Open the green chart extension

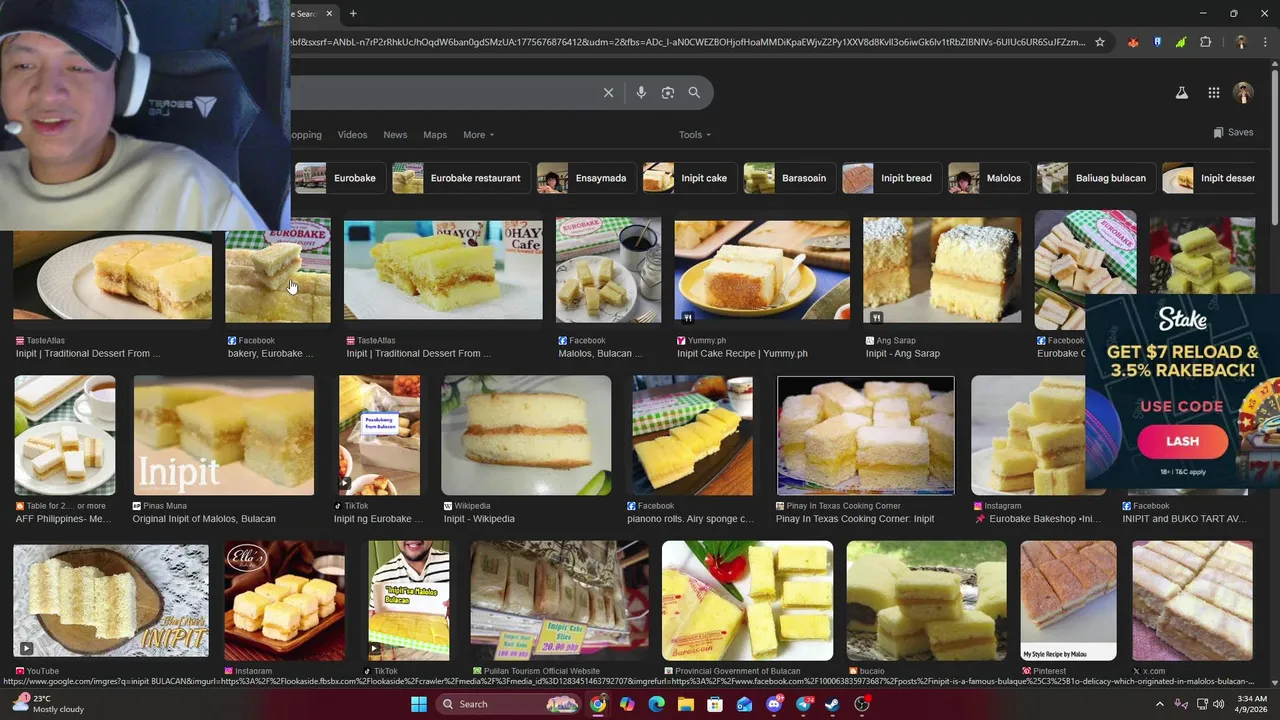pos(1181,42)
